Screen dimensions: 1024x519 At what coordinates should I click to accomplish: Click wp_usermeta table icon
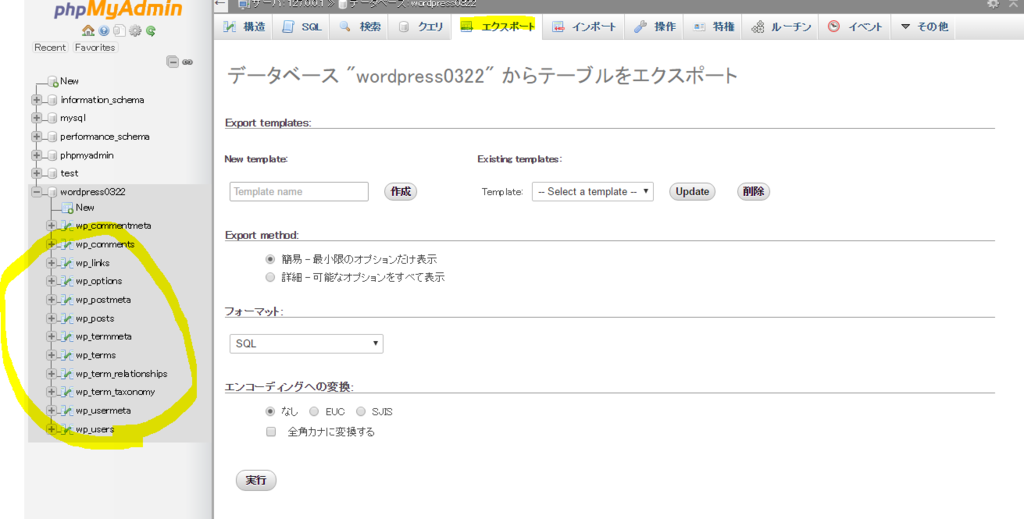pyautogui.click(x=66, y=411)
